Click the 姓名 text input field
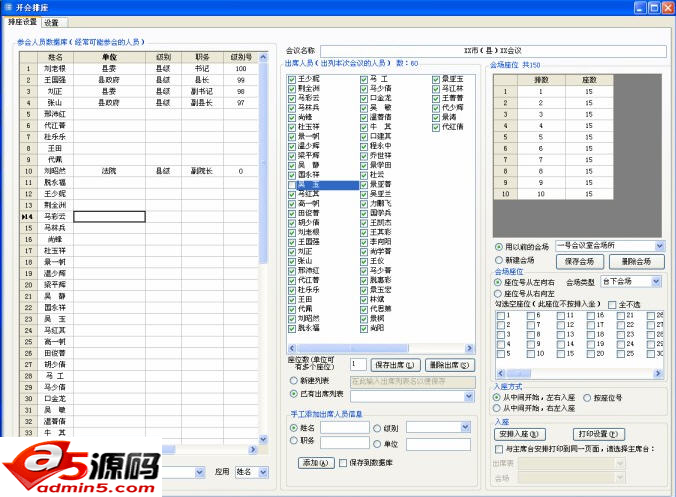 point(344,428)
